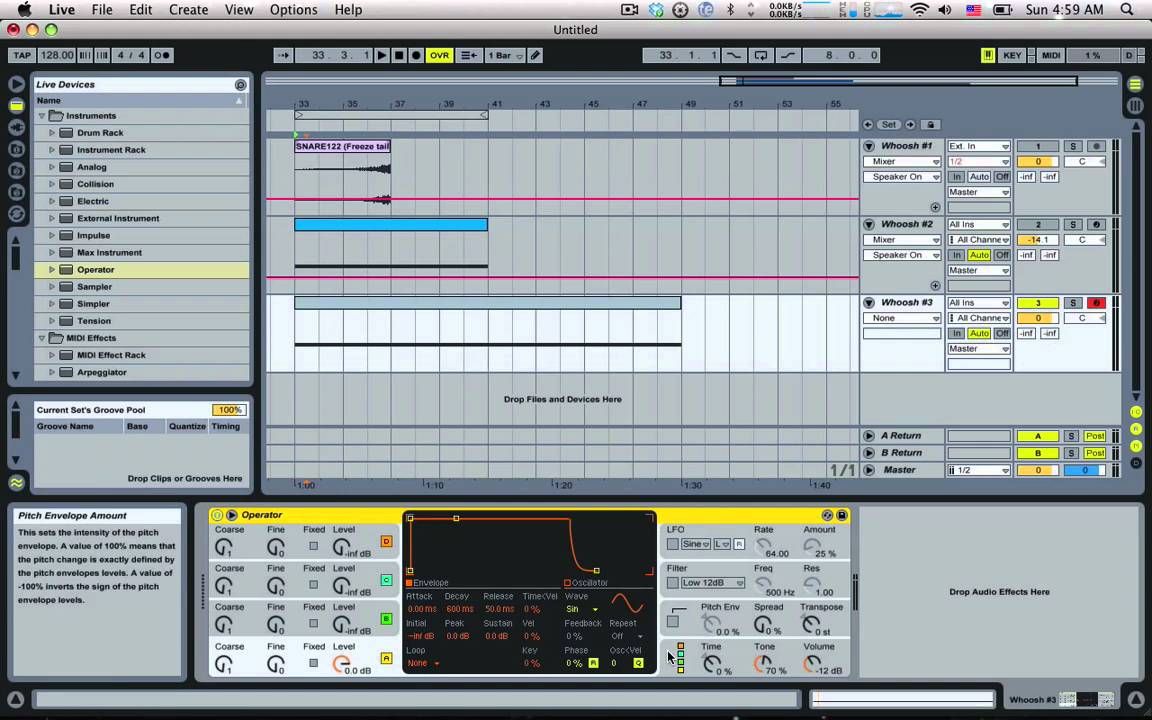Viewport: 1152px width, 720px height.
Task: Open the Options menu
Action: [293, 10]
